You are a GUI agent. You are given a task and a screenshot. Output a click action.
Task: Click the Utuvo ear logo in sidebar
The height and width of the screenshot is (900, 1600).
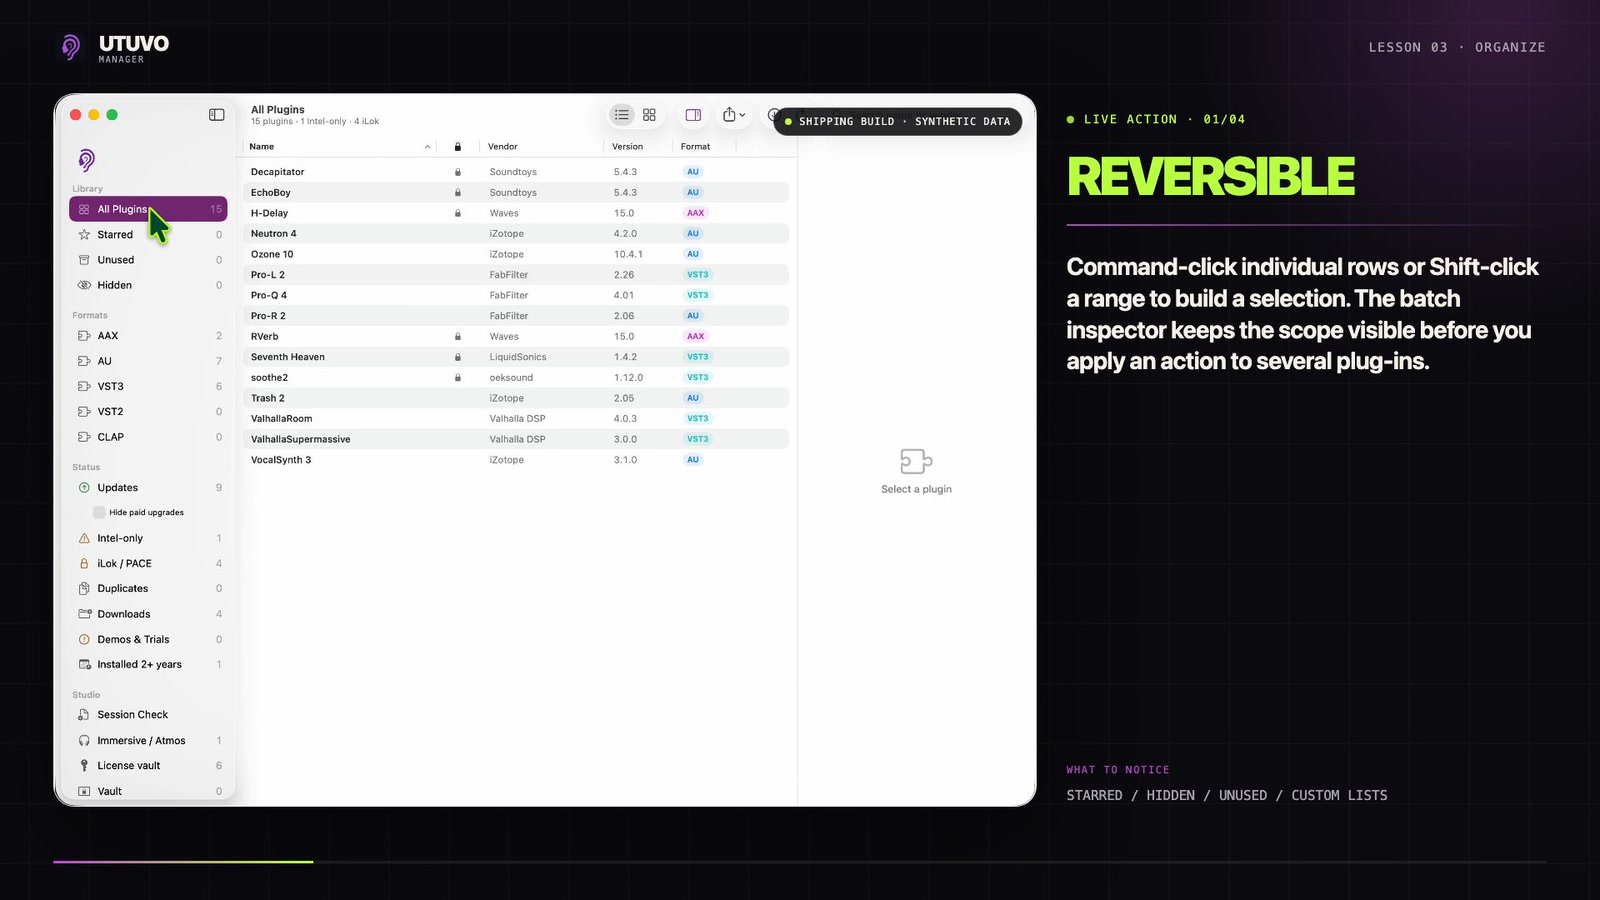pos(86,160)
